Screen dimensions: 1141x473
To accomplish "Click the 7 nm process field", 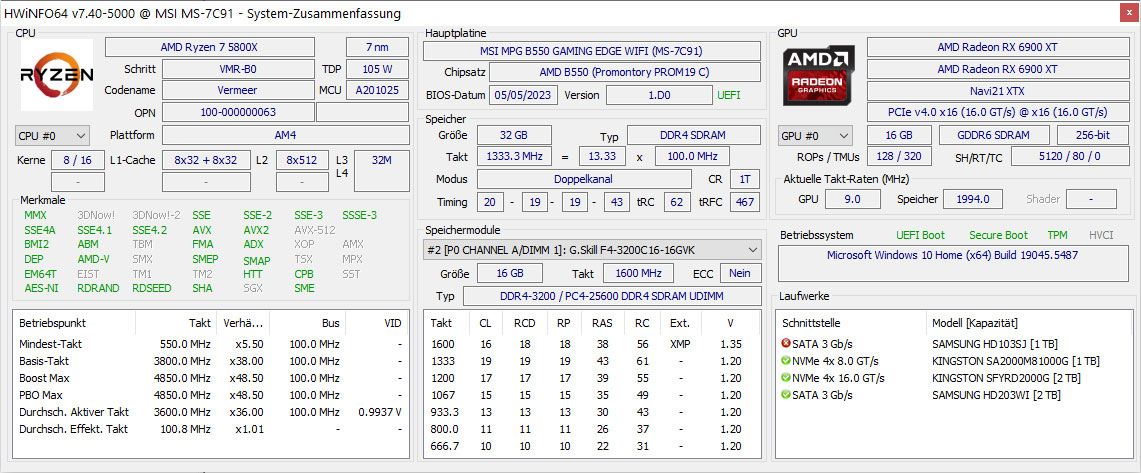I will [377, 47].
